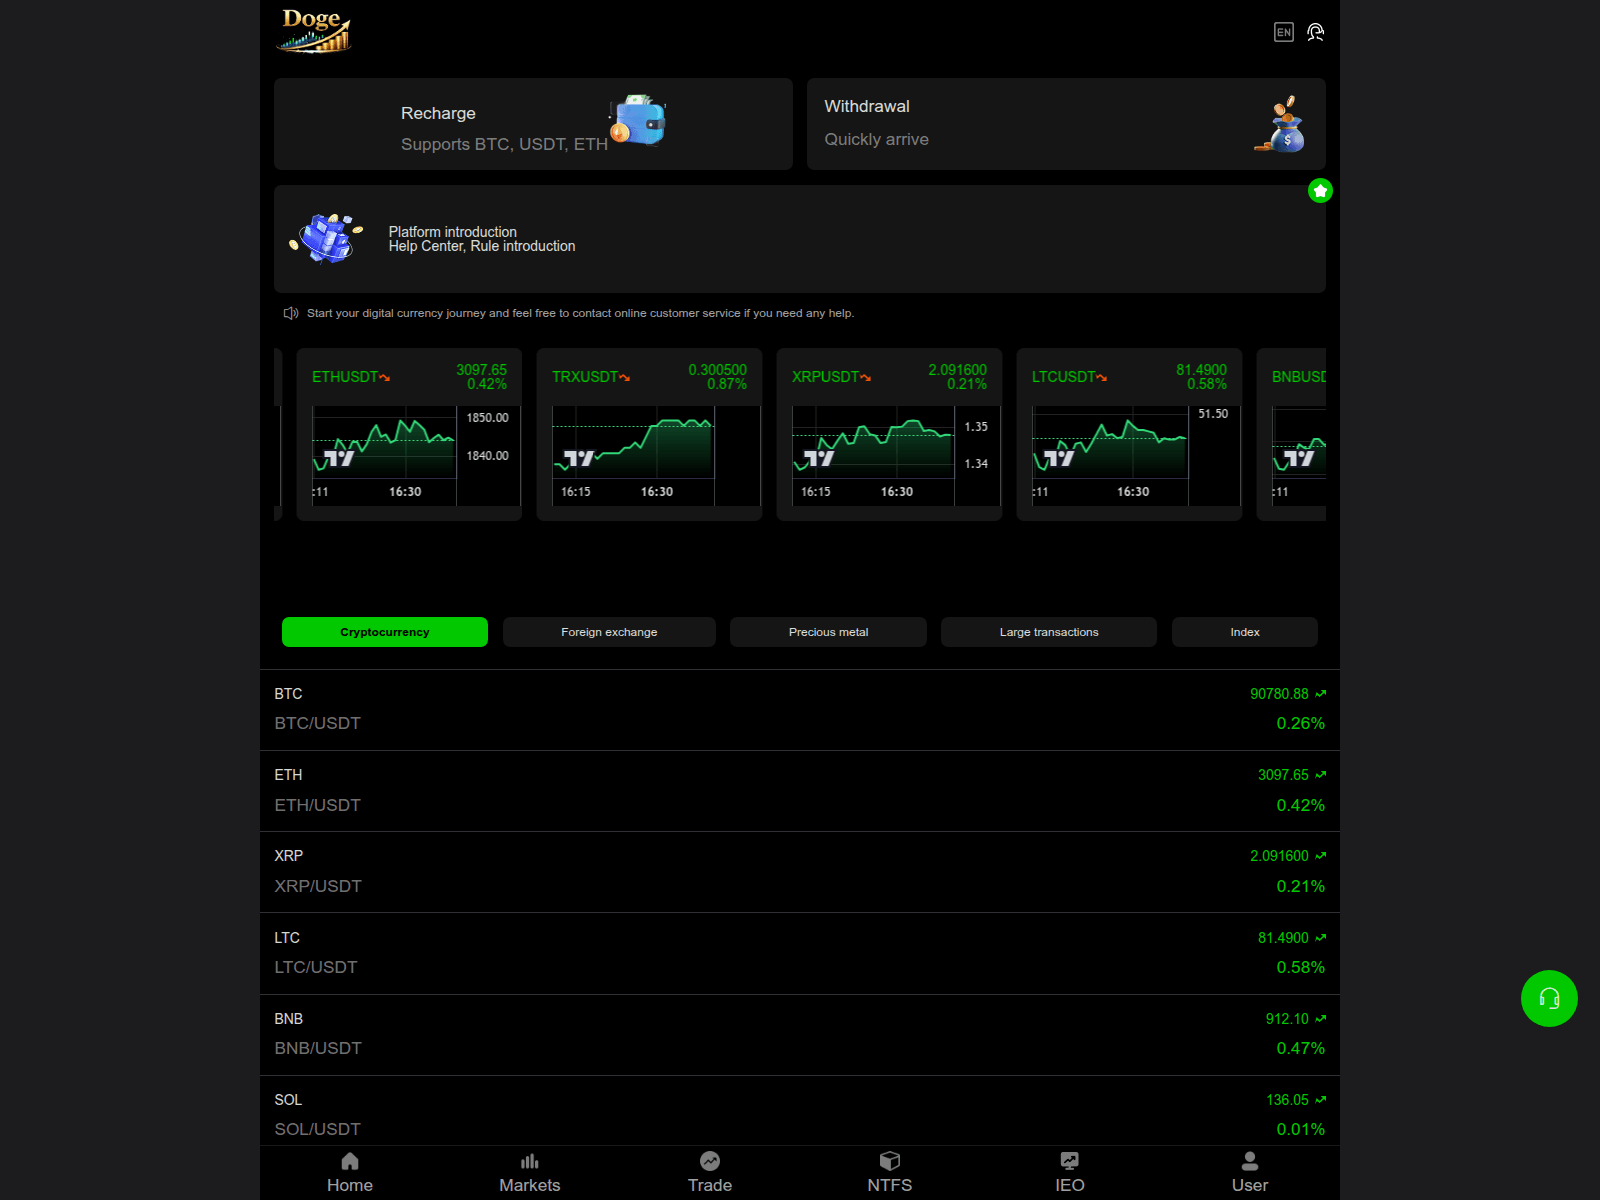Click the SOL 0.01% change value
This screenshot has width=1600, height=1200.
1300,1129
